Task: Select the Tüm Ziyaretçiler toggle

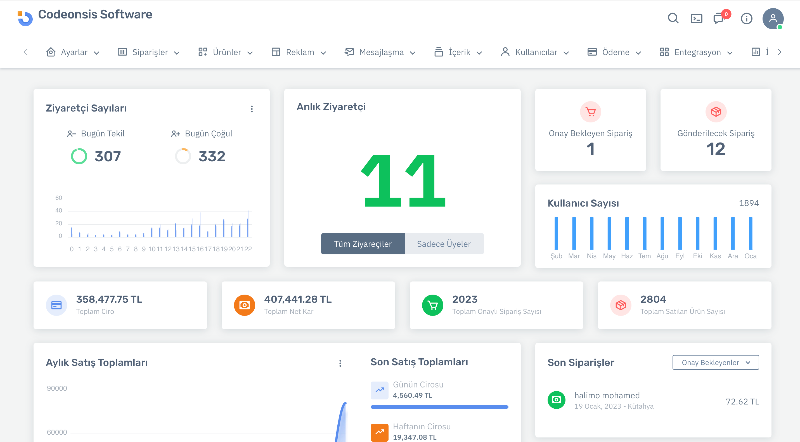Action: pyautogui.click(x=362, y=243)
